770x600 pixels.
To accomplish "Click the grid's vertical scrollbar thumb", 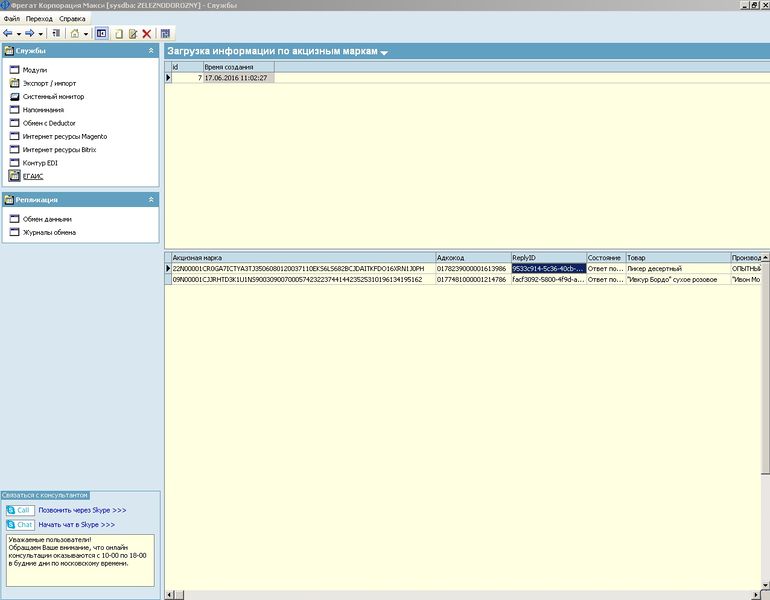I will [765, 368].
